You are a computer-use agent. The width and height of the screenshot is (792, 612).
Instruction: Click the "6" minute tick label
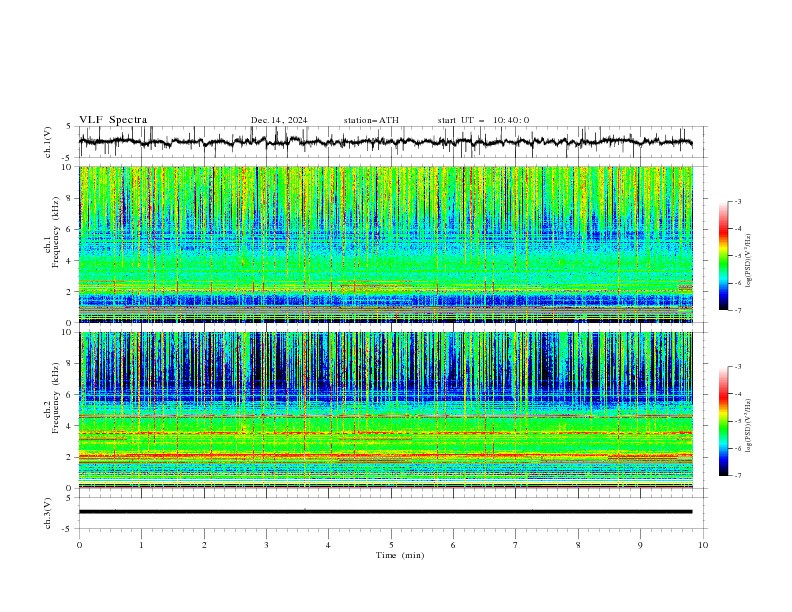(454, 545)
